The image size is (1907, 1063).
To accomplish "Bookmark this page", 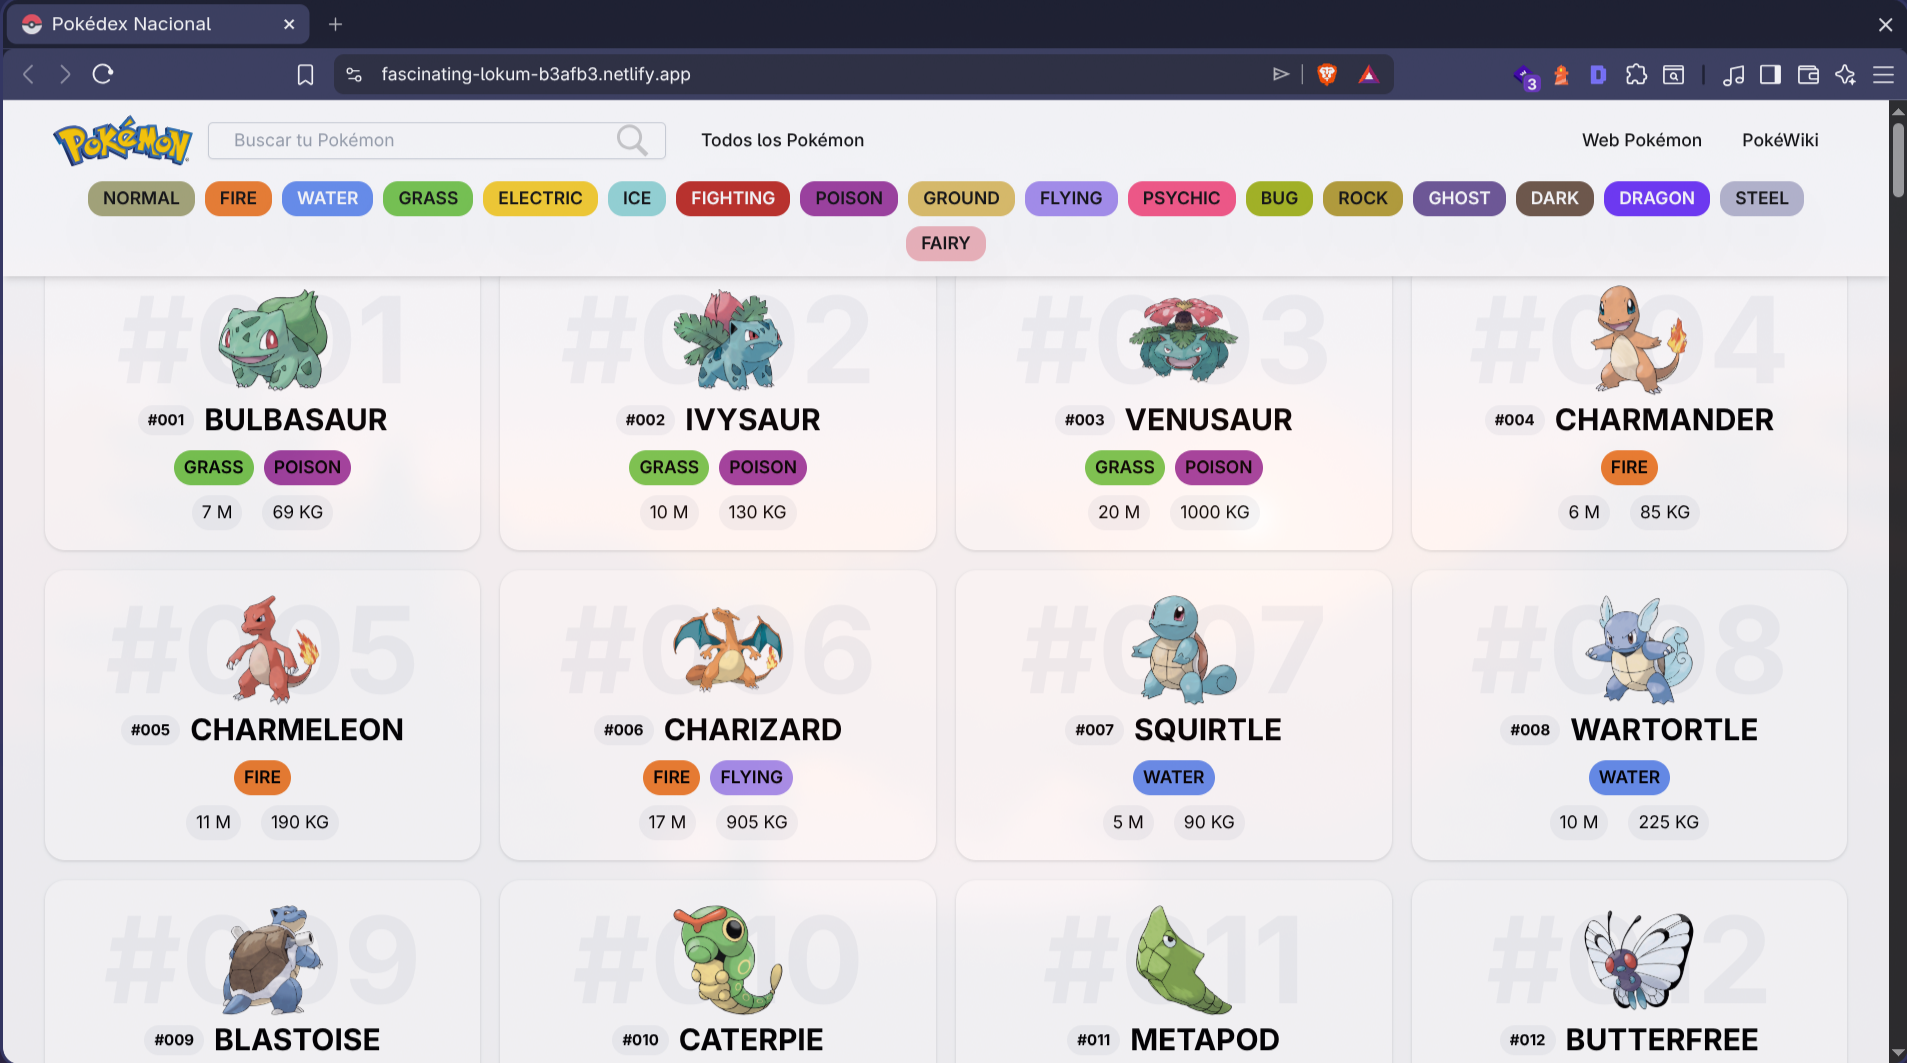I will pyautogui.click(x=305, y=74).
